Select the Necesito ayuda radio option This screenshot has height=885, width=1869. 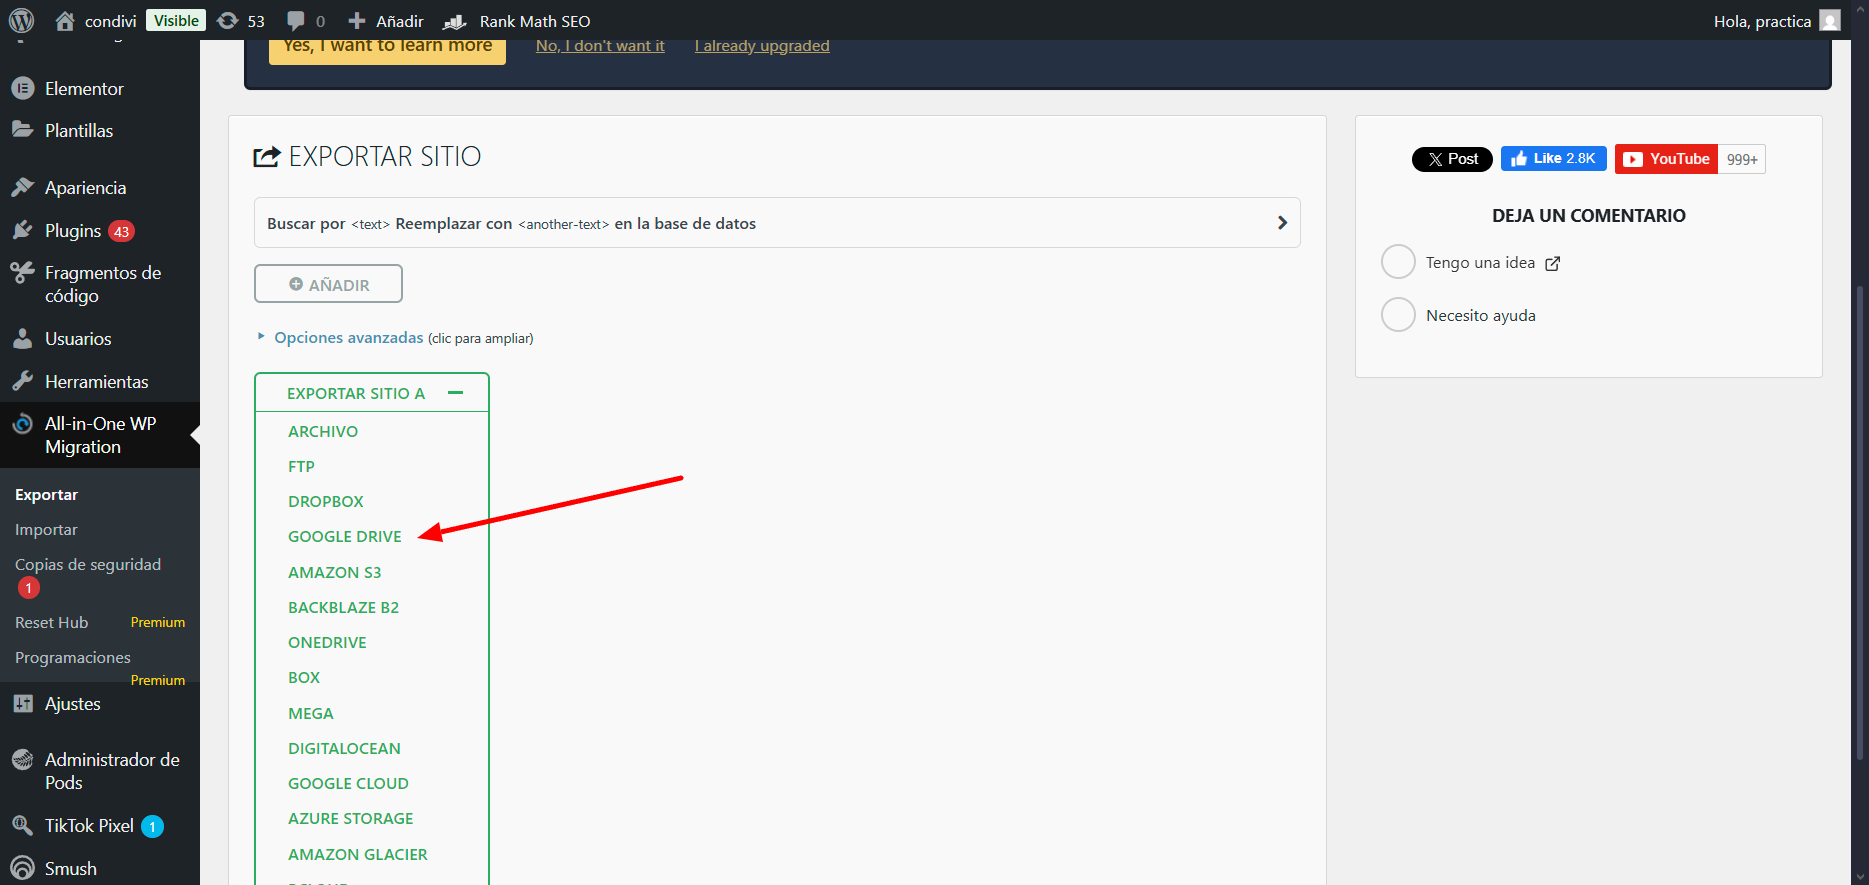coord(1398,315)
